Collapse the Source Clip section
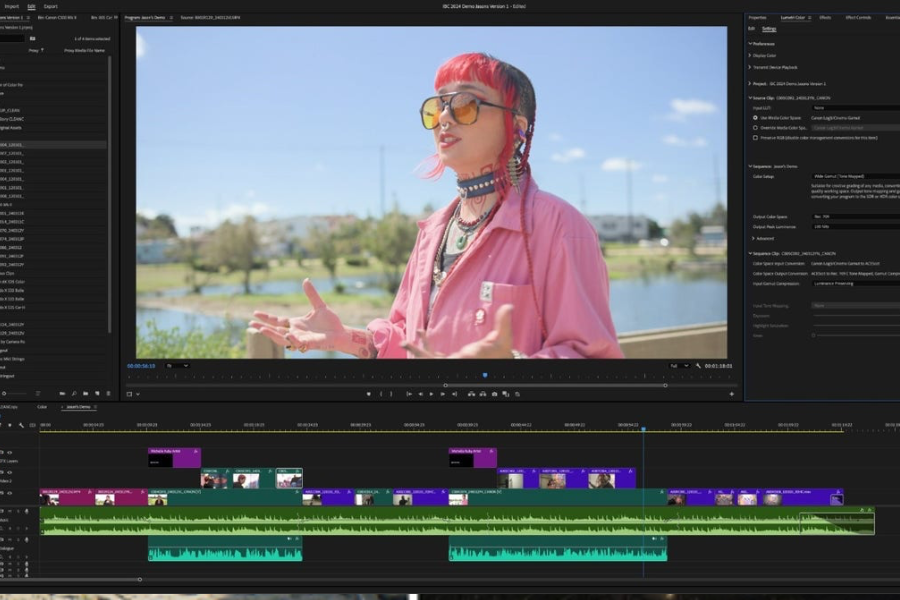The image size is (900, 600). tap(750, 98)
